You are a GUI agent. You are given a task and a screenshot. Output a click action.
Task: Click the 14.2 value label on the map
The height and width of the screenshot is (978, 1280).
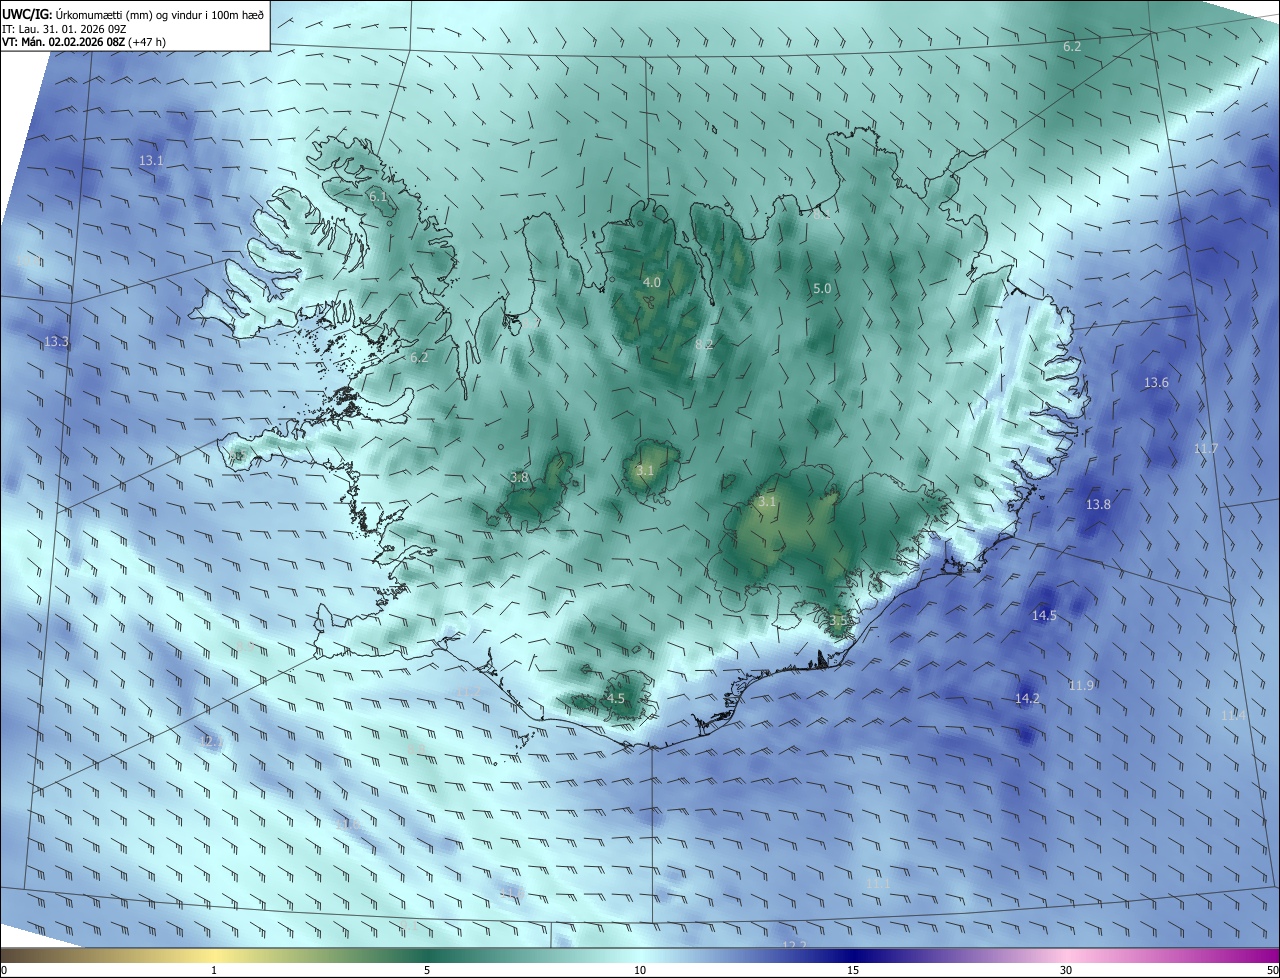point(1027,699)
